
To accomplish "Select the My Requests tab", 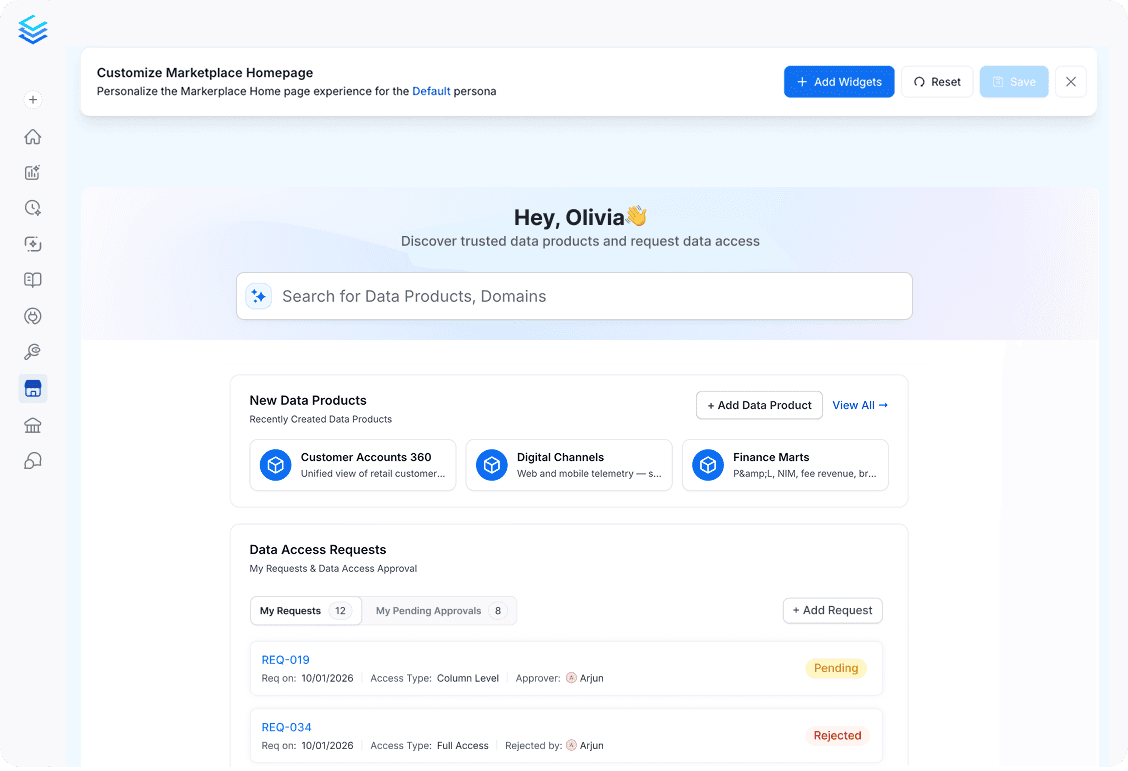I will point(306,611).
